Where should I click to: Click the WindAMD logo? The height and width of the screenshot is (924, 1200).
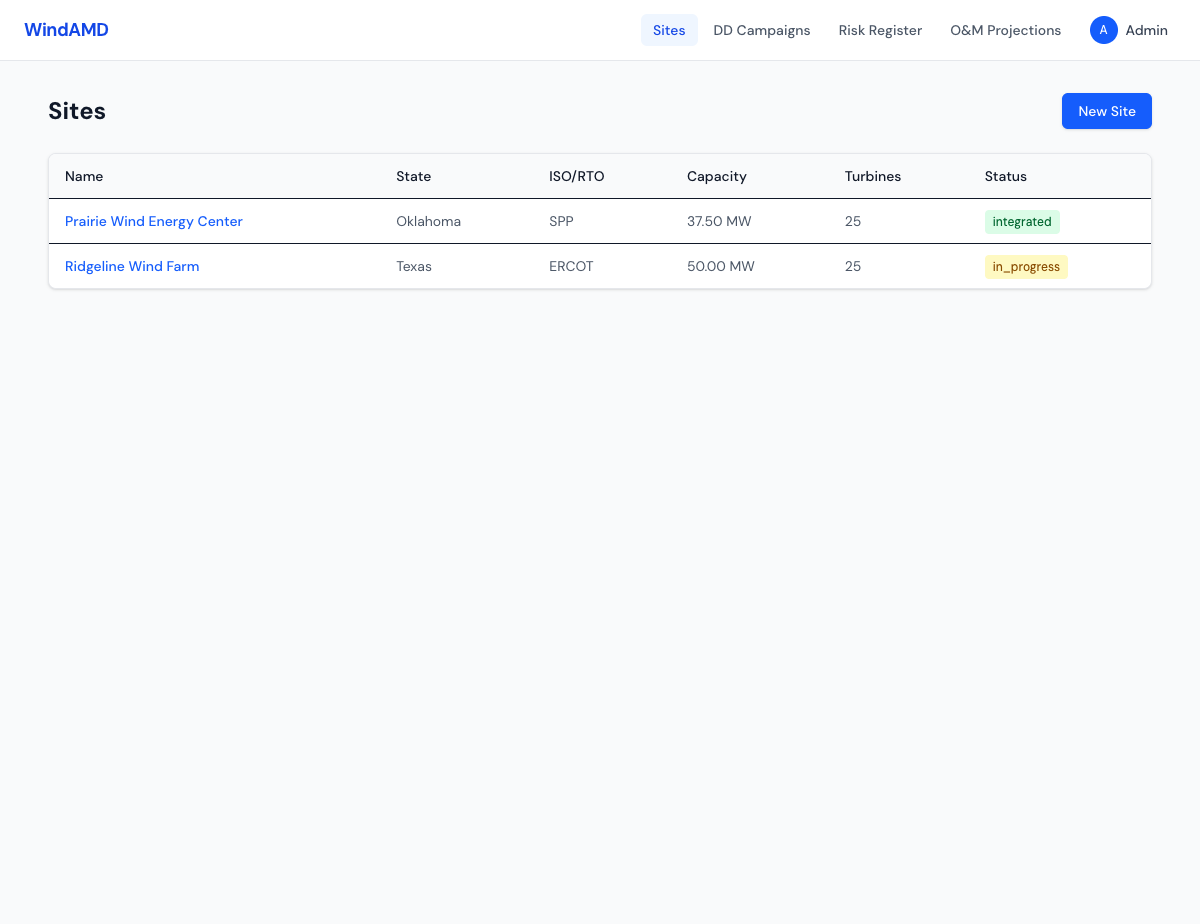pyautogui.click(x=66, y=29)
